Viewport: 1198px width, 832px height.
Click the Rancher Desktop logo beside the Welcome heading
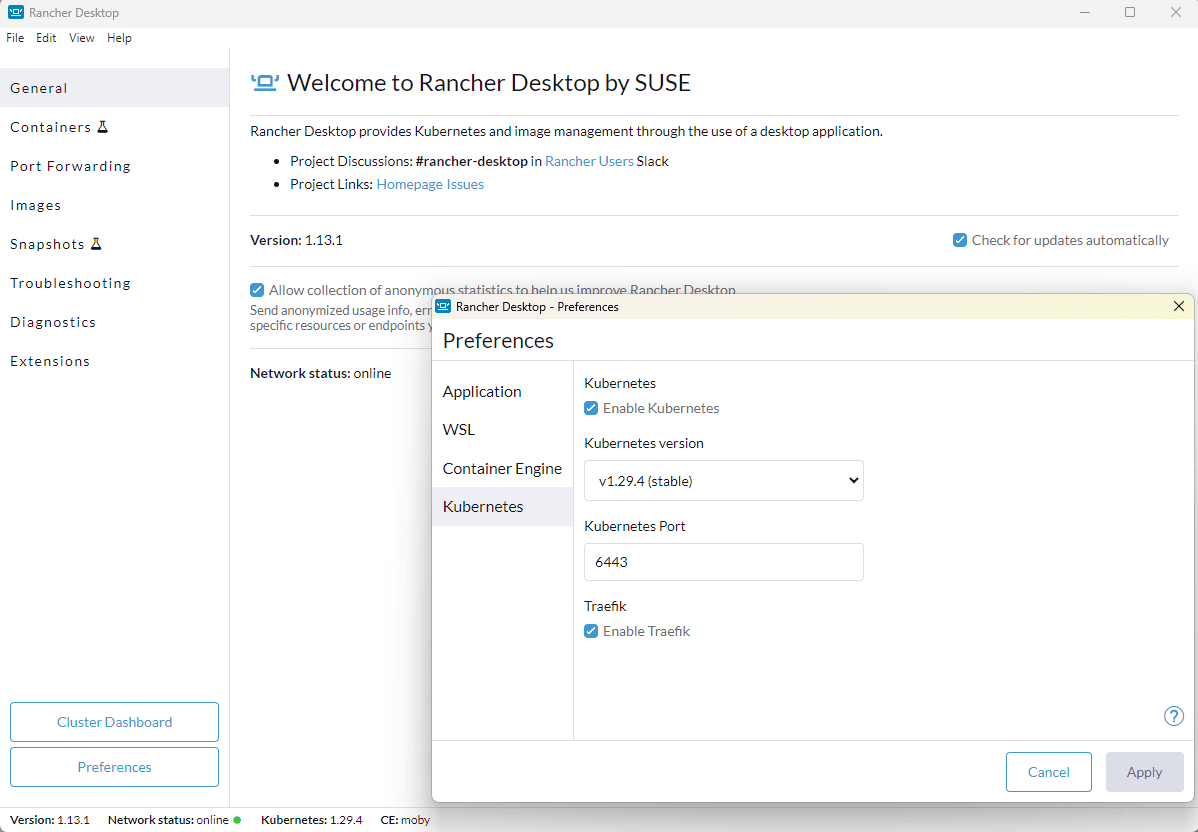pos(265,83)
